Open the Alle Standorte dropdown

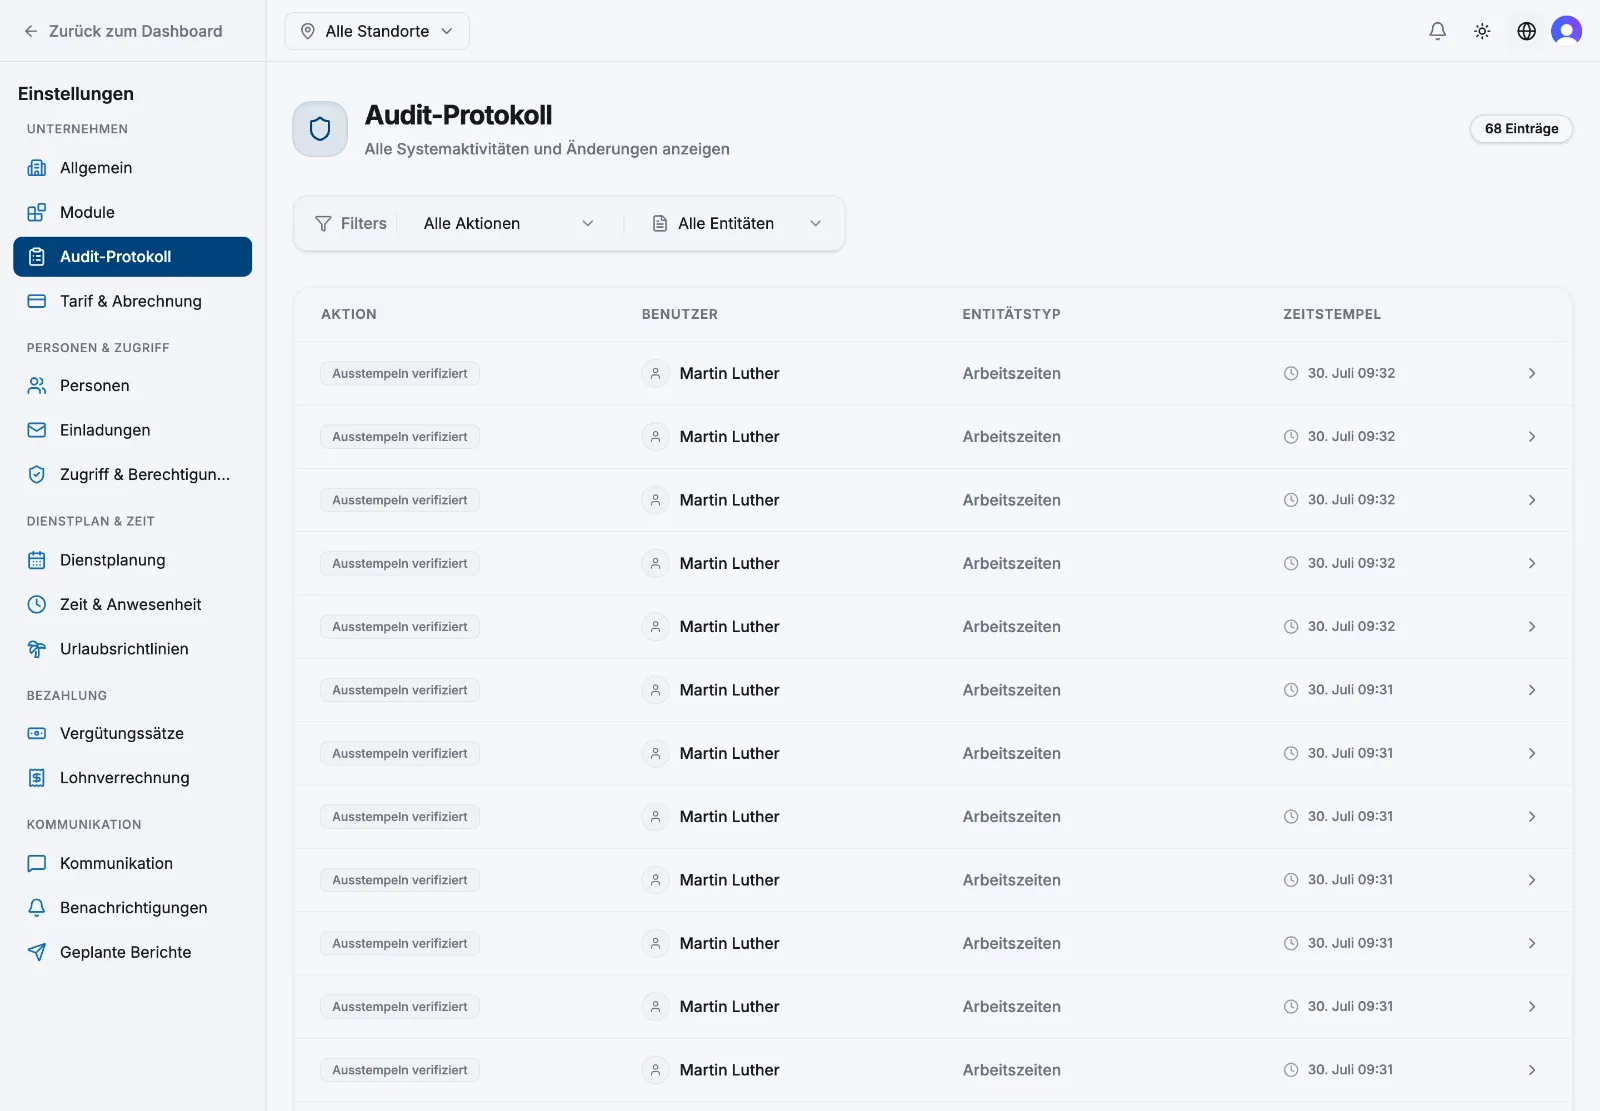(x=377, y=31)
